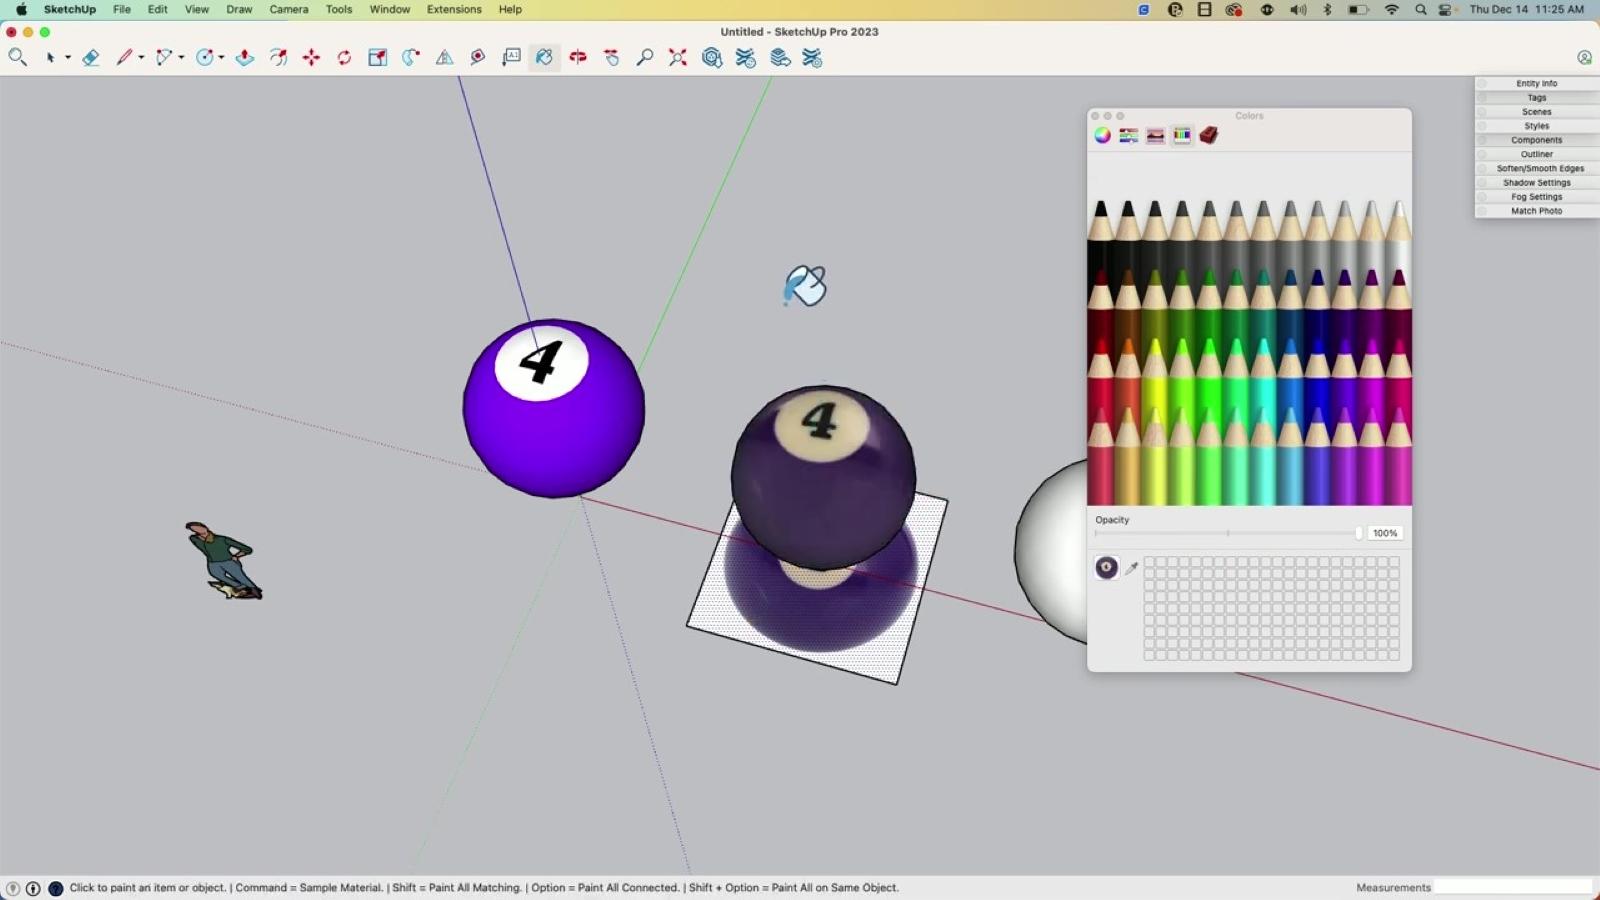Open the Camera menu
The image size is (1600, 900).
point(288,9)
